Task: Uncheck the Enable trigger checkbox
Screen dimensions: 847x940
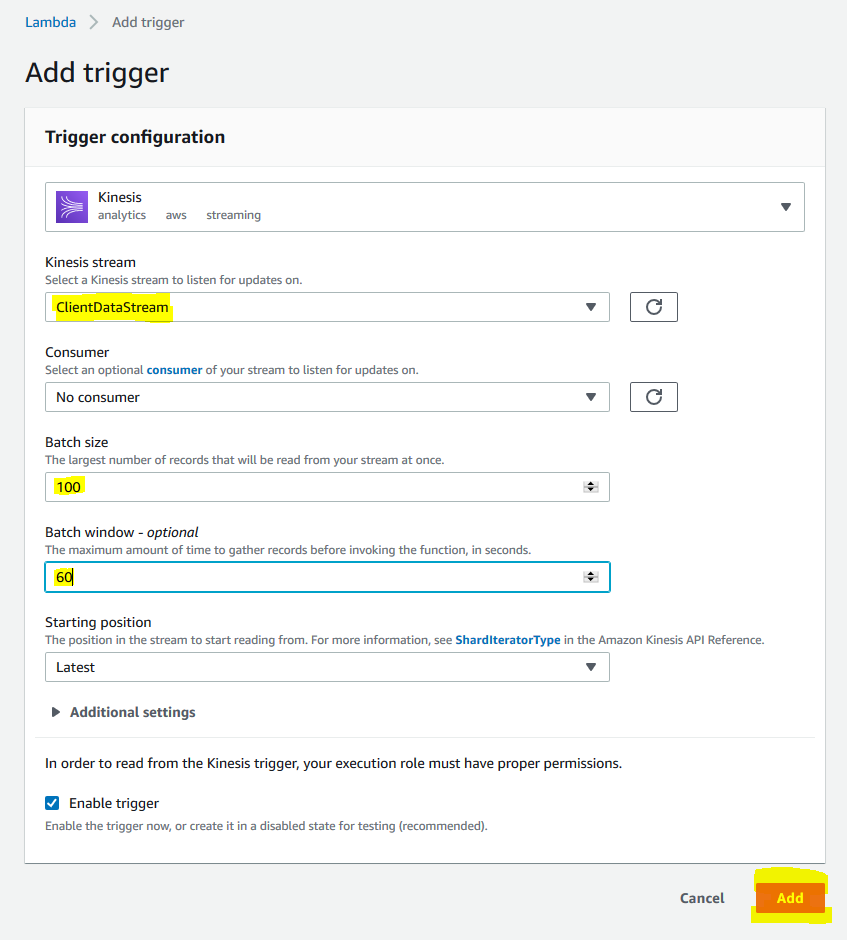Action: click(x=52, y=803)
